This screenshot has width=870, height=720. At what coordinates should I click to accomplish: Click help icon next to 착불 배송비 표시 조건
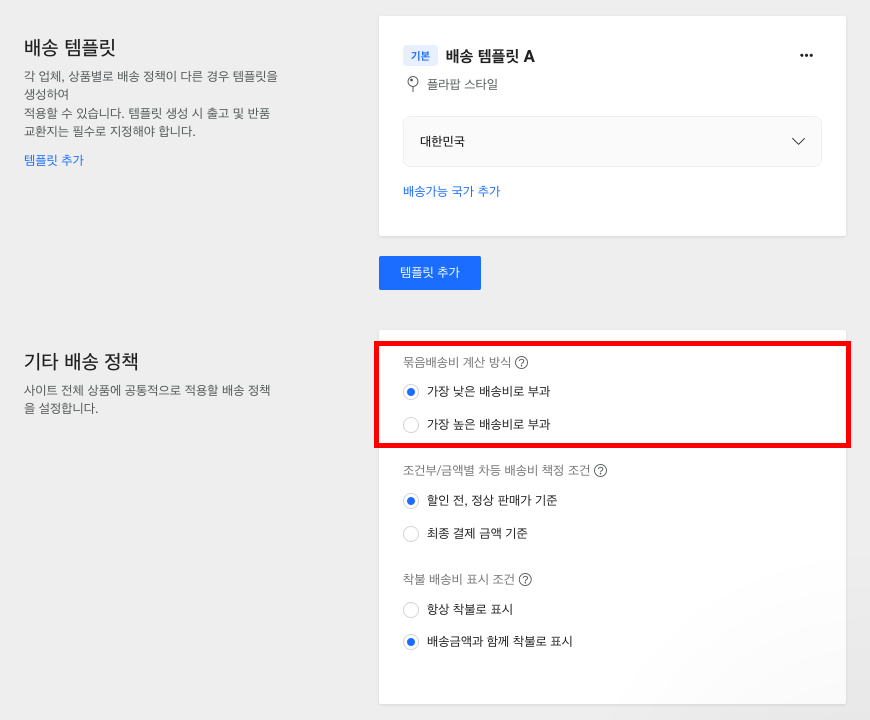[x=525, y=579]
